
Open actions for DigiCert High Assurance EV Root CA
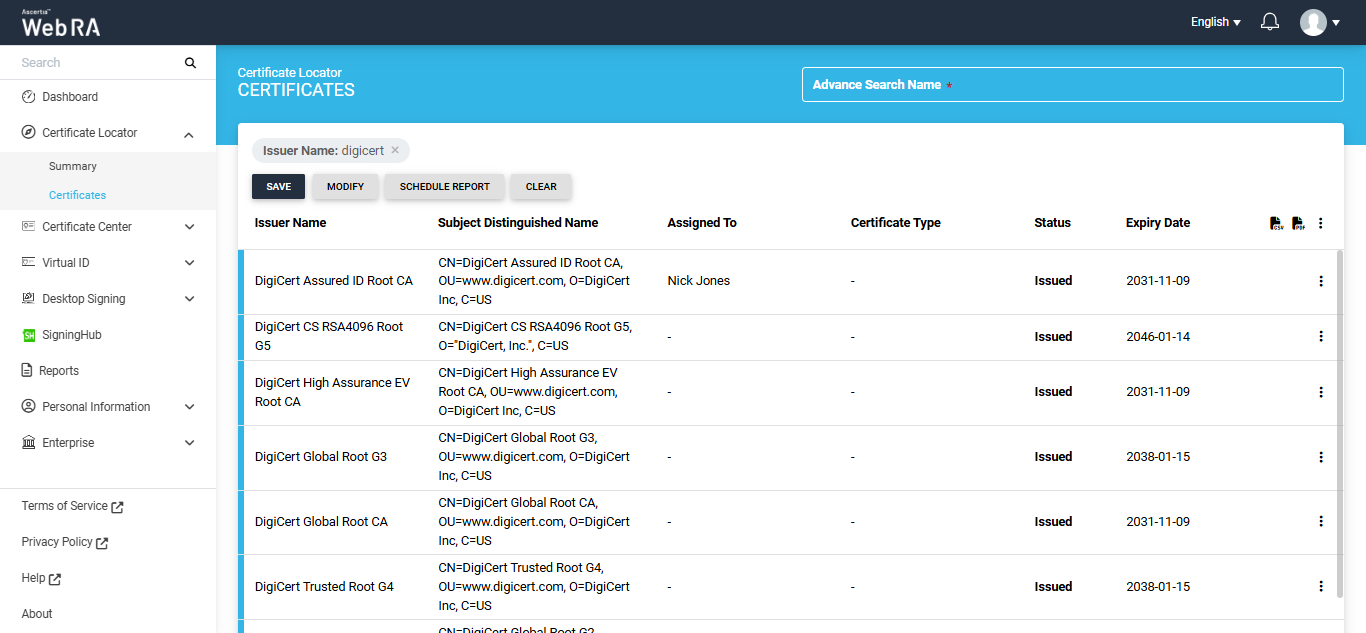[1320, 392]
